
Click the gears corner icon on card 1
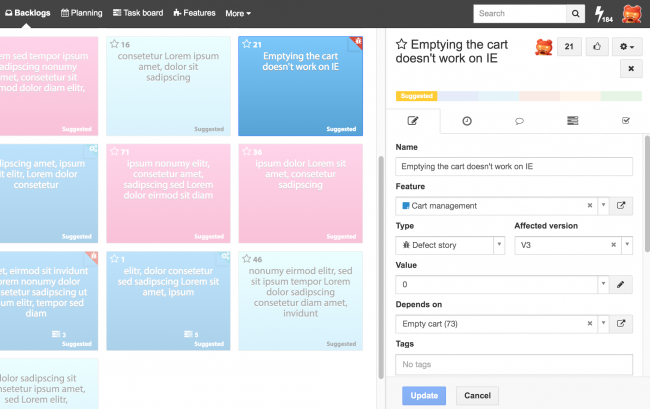pyautogui.click(x=226, y=256)
